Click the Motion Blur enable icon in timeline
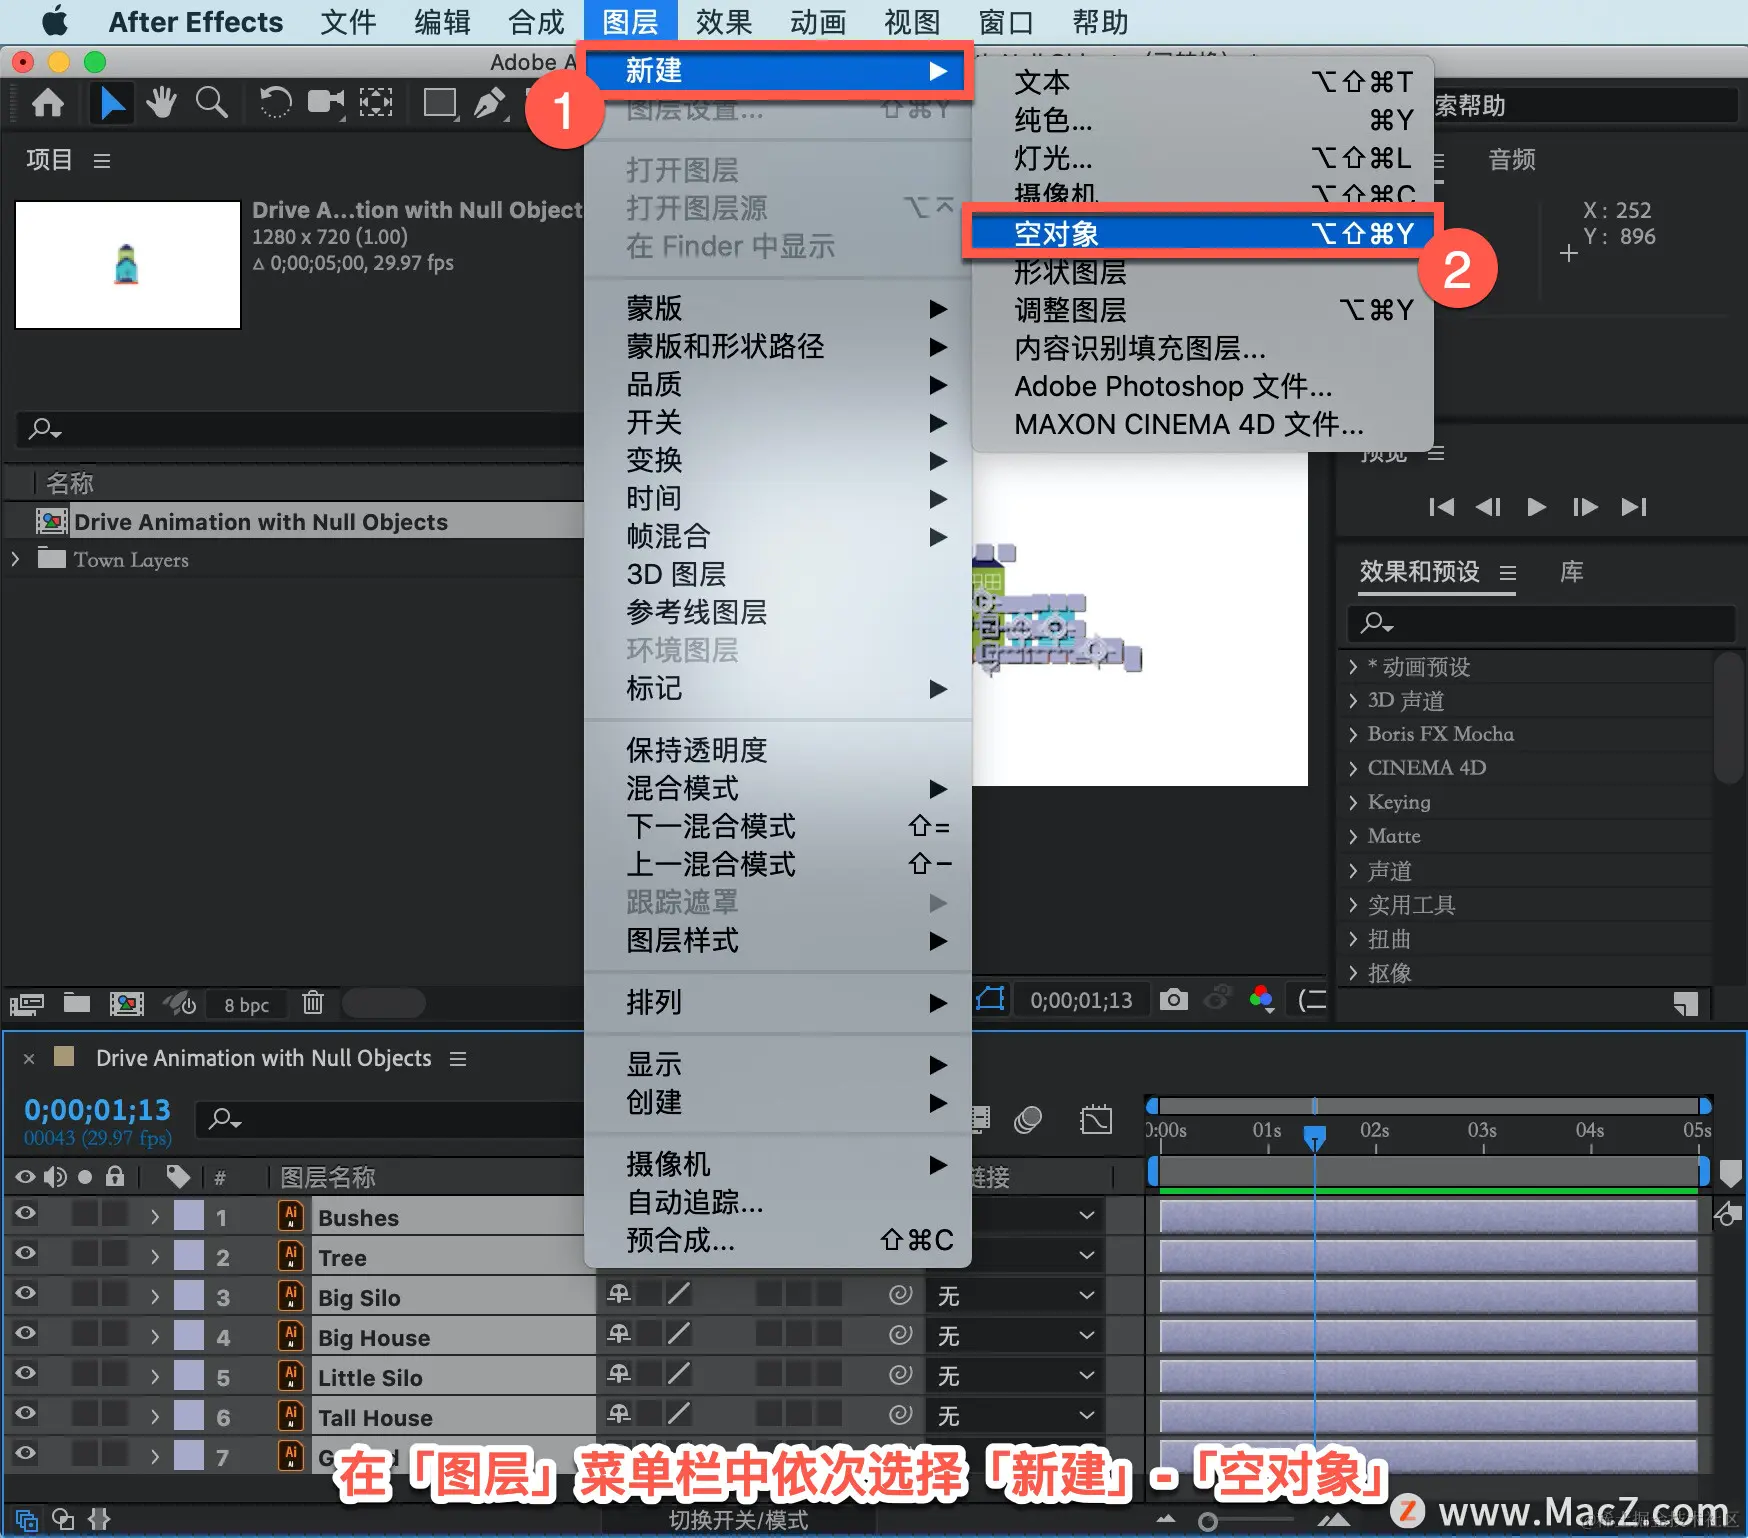 coord(1028,1119)
